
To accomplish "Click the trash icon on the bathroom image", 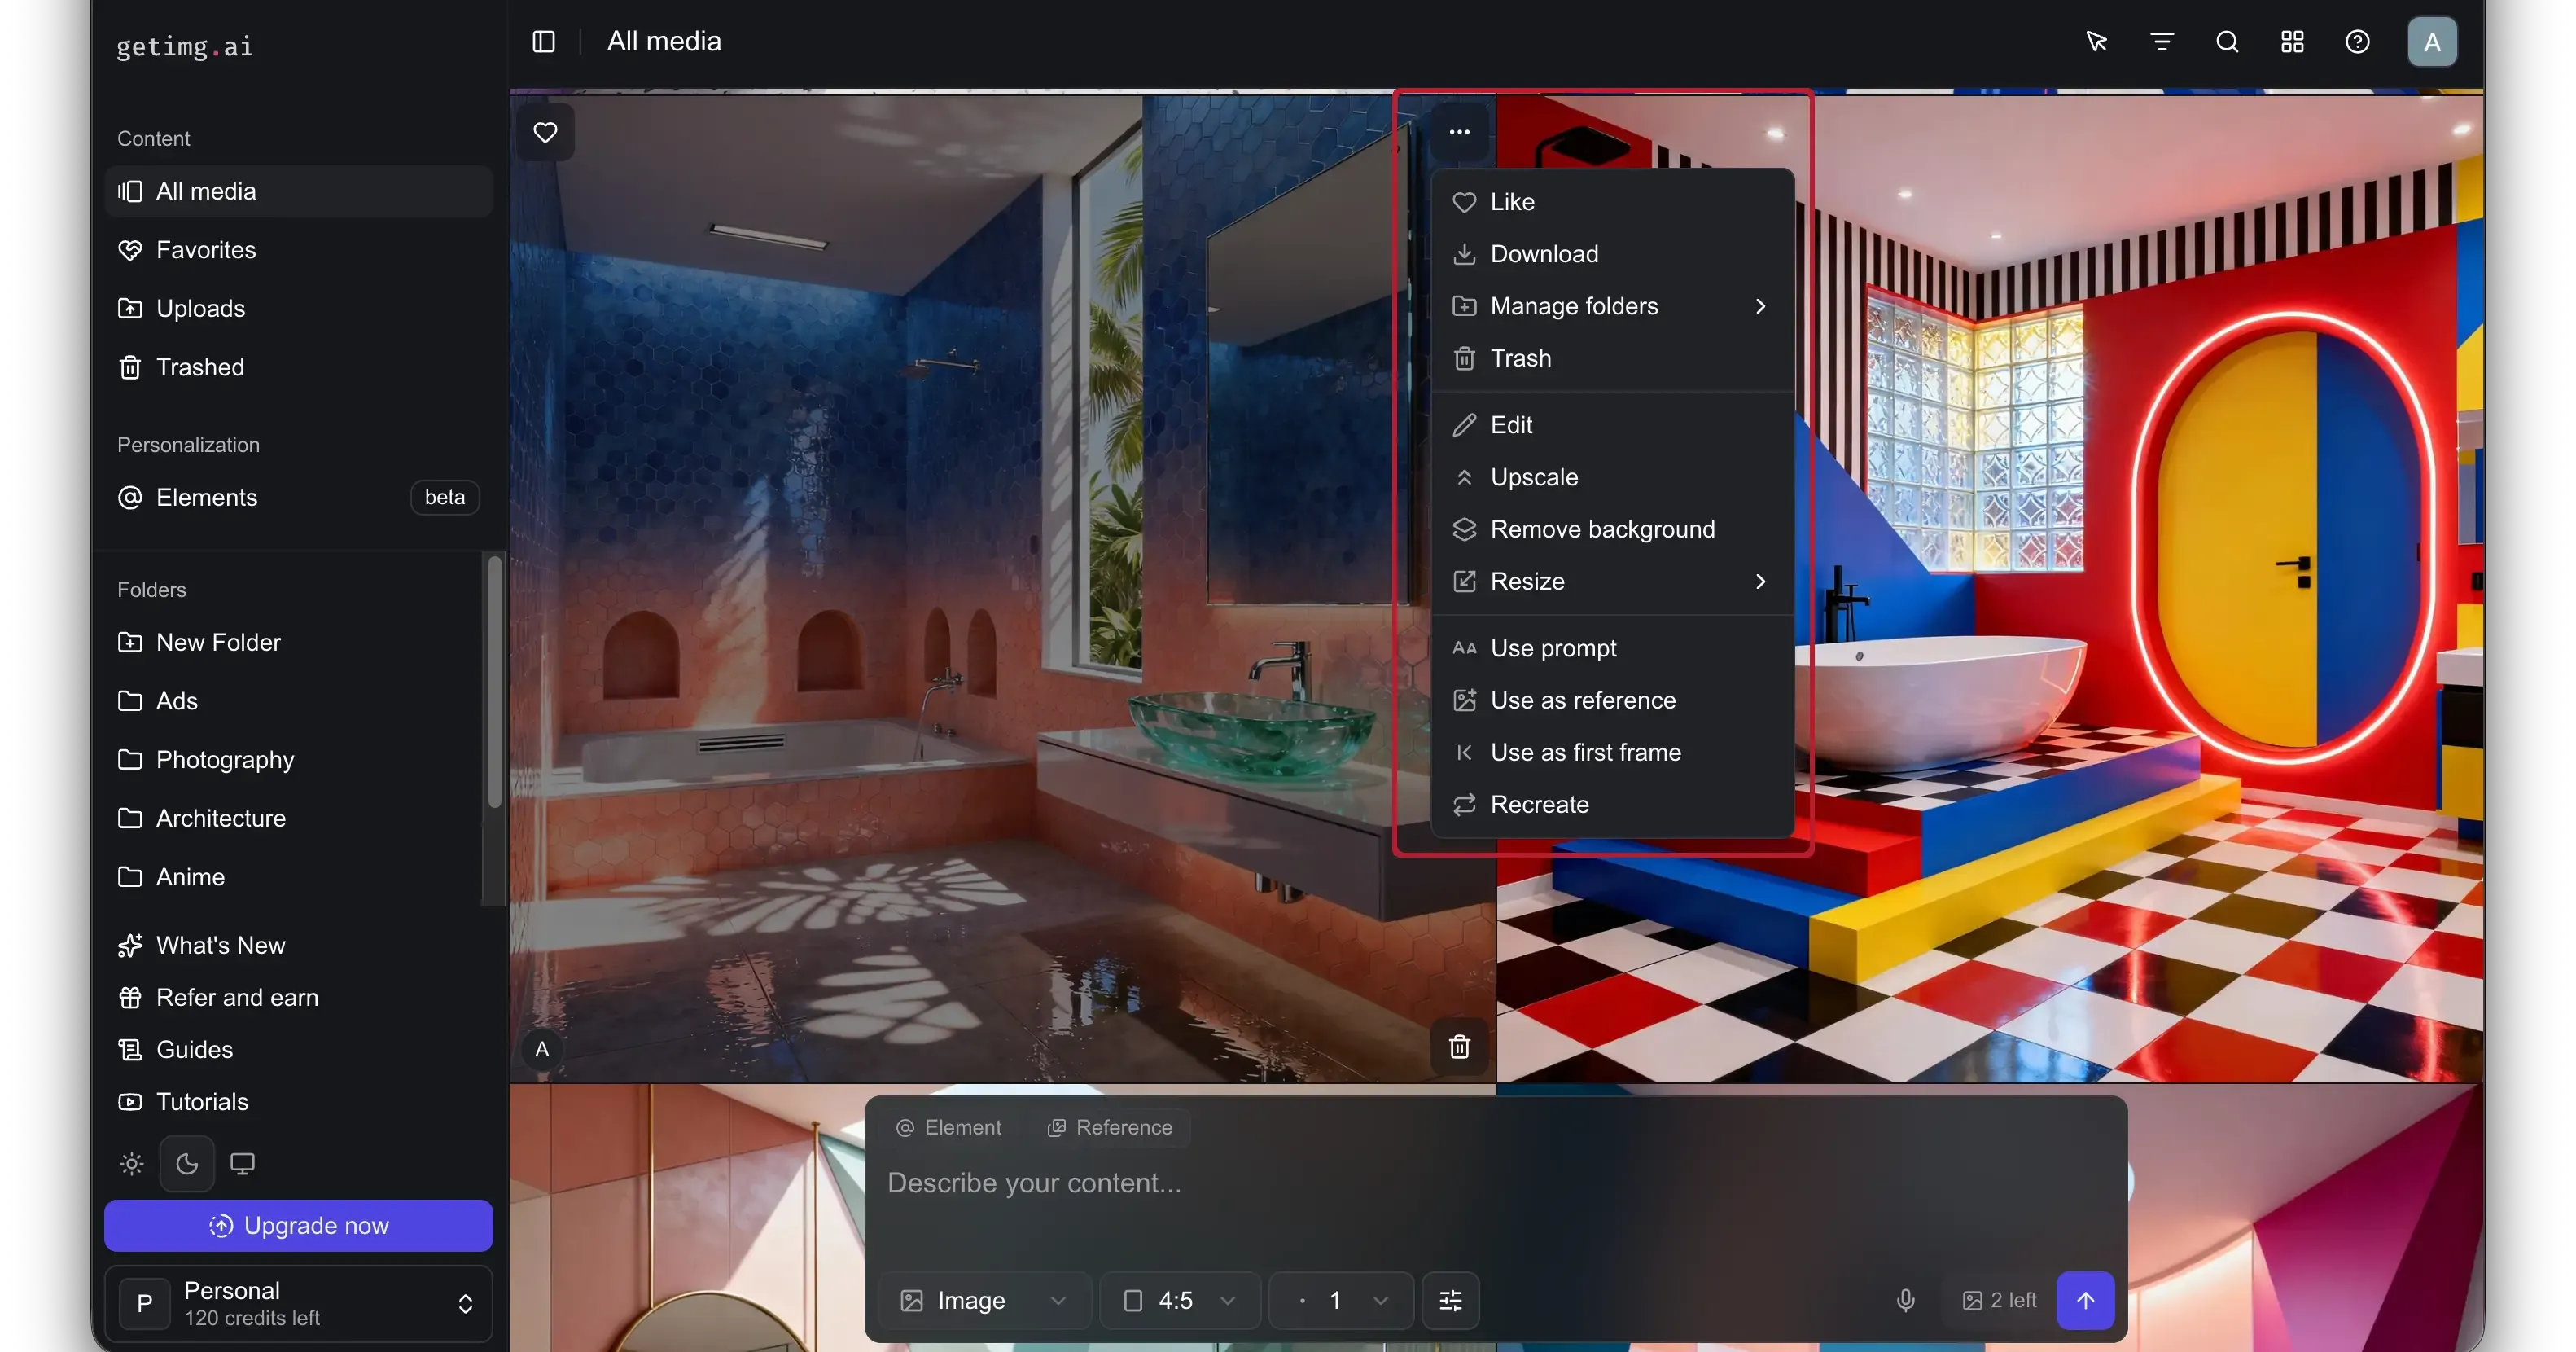I will (x=1459, y=1046).
